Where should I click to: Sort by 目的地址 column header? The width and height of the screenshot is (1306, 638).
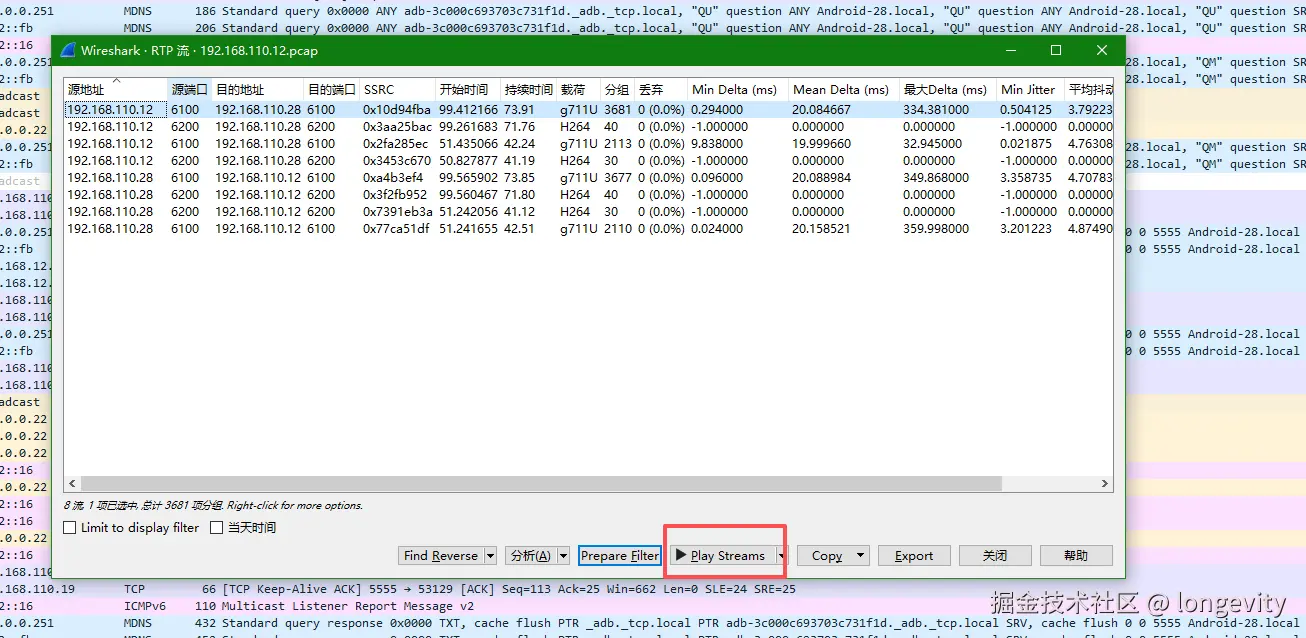tap(257, 90)
